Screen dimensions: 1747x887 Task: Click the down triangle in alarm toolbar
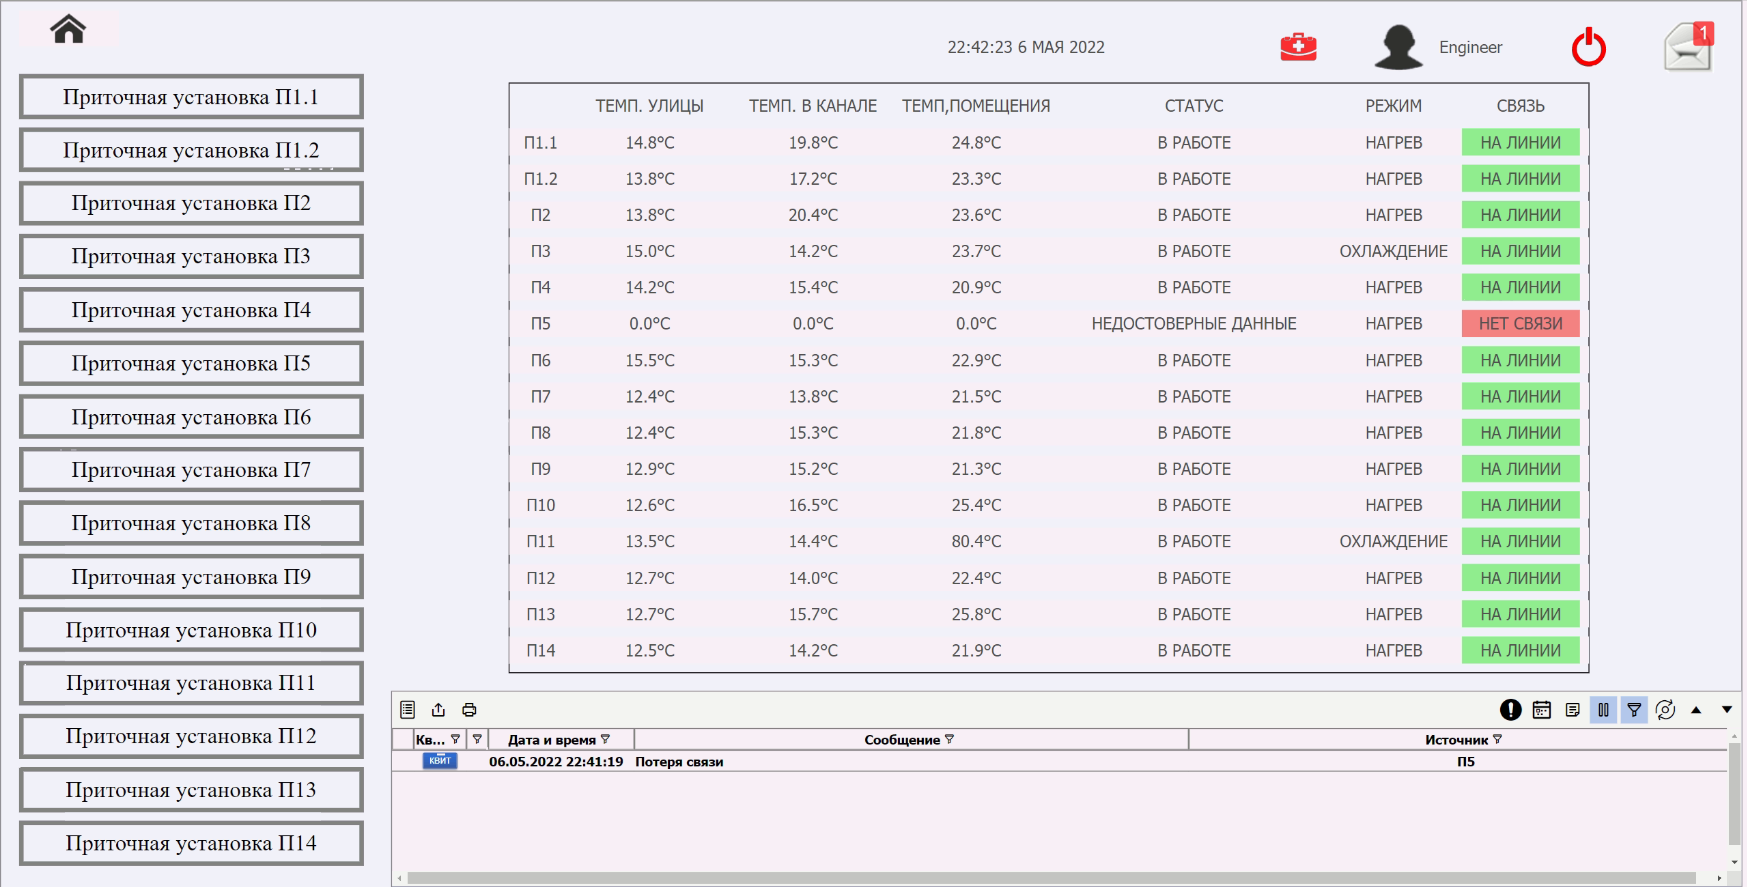(x=1727, y=710)
